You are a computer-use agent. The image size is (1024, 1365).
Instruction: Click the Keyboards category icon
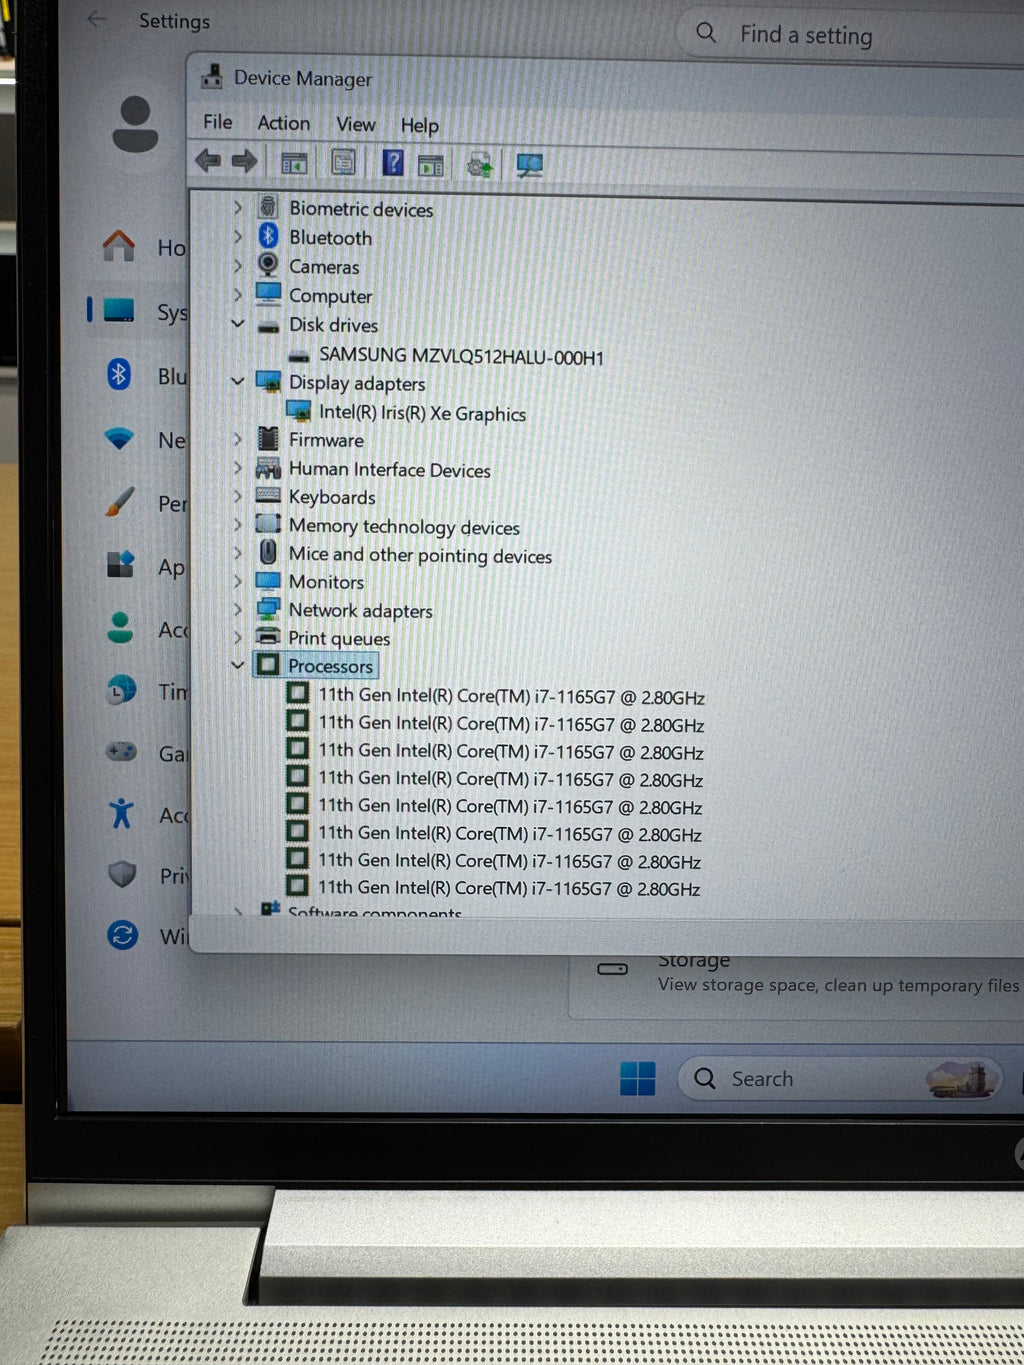(x=268, y=496)
